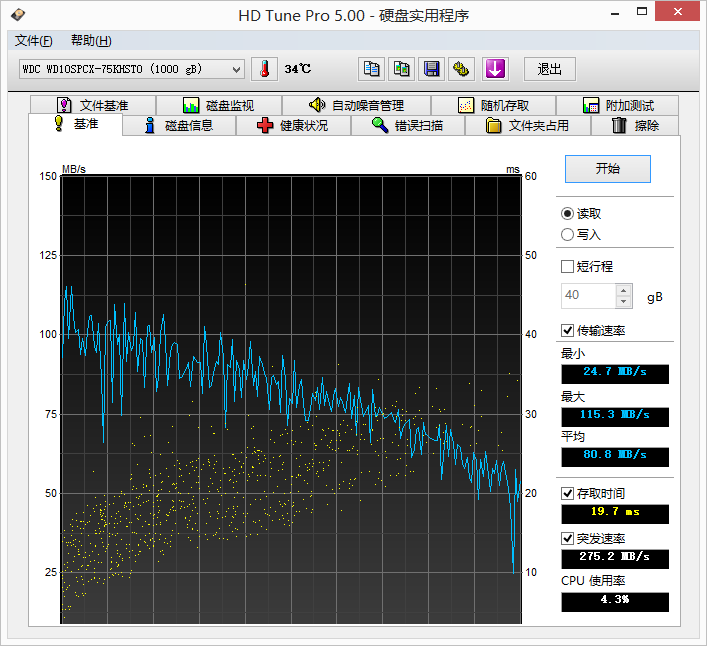Select the 读取 read radio button

point(568,213)
